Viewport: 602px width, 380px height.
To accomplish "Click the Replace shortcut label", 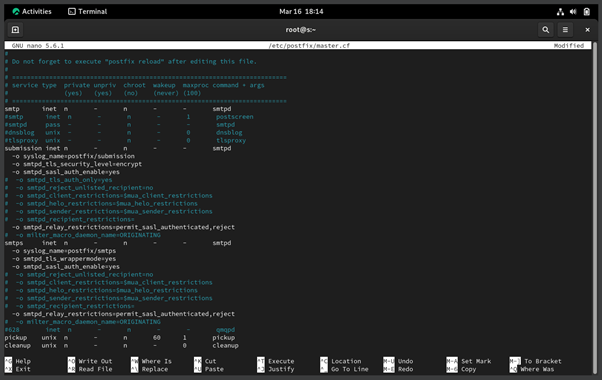I will point(155,369).
